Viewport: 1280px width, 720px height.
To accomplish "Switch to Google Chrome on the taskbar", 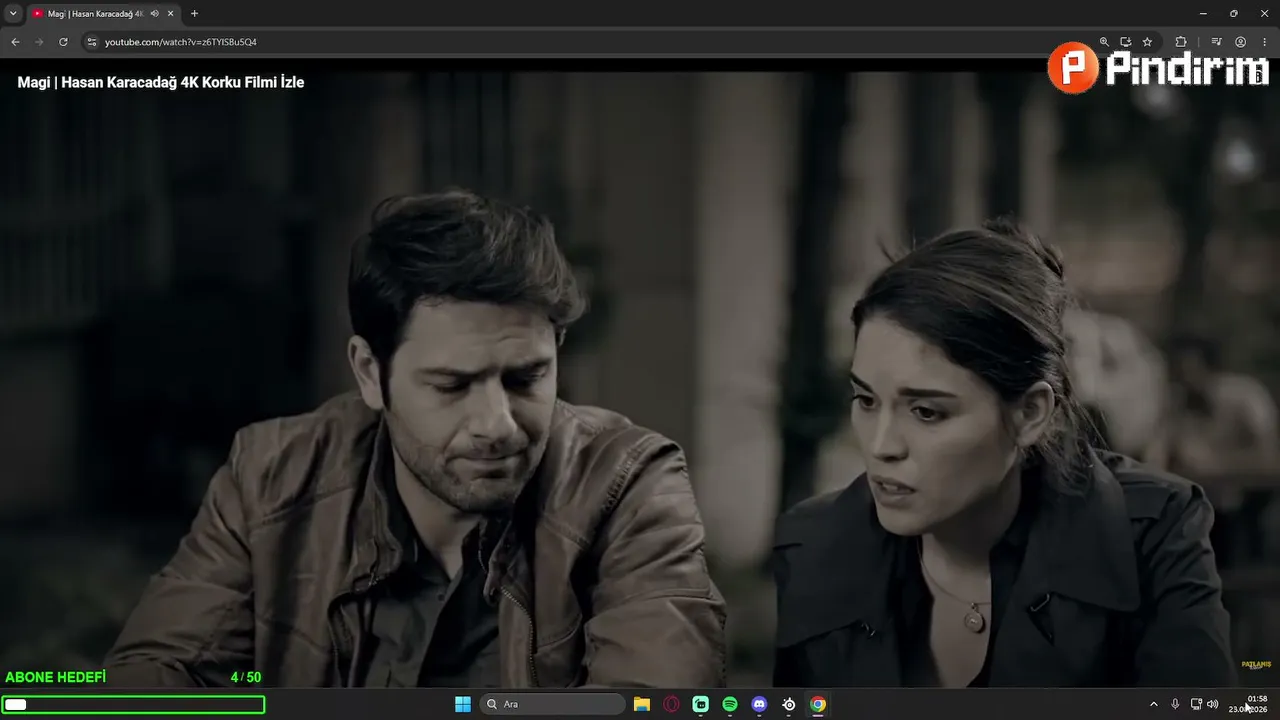I will tap(818, 704).
